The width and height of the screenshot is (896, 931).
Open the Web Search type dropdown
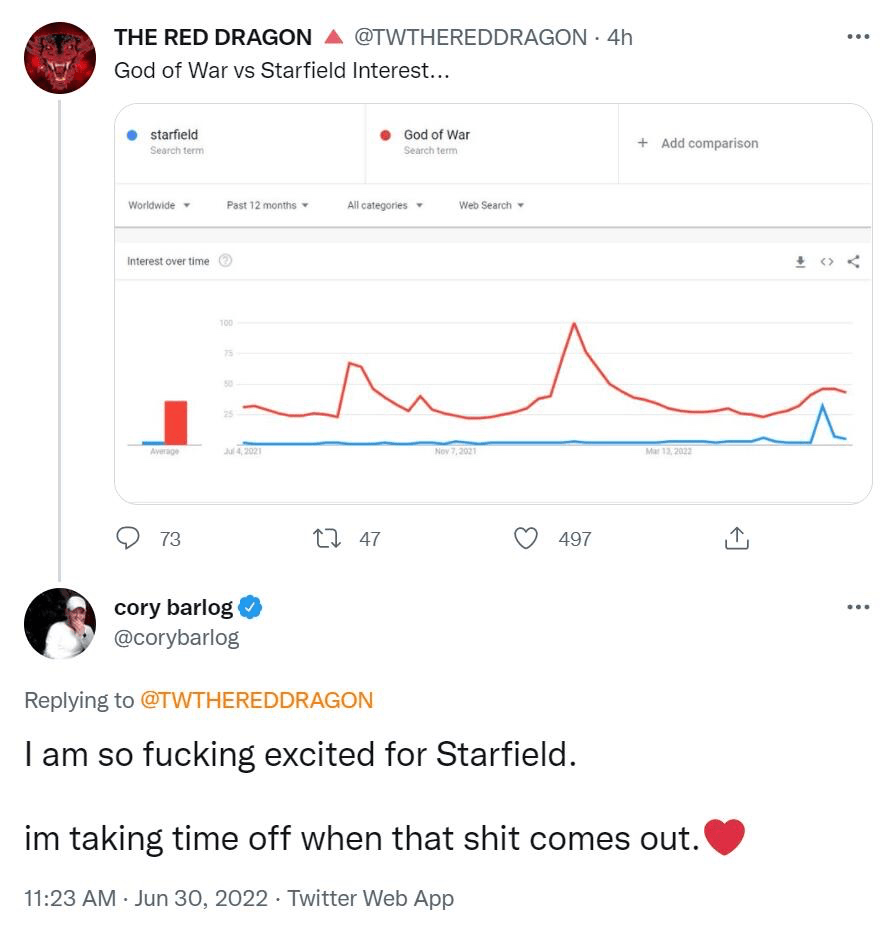pos(491,205)
